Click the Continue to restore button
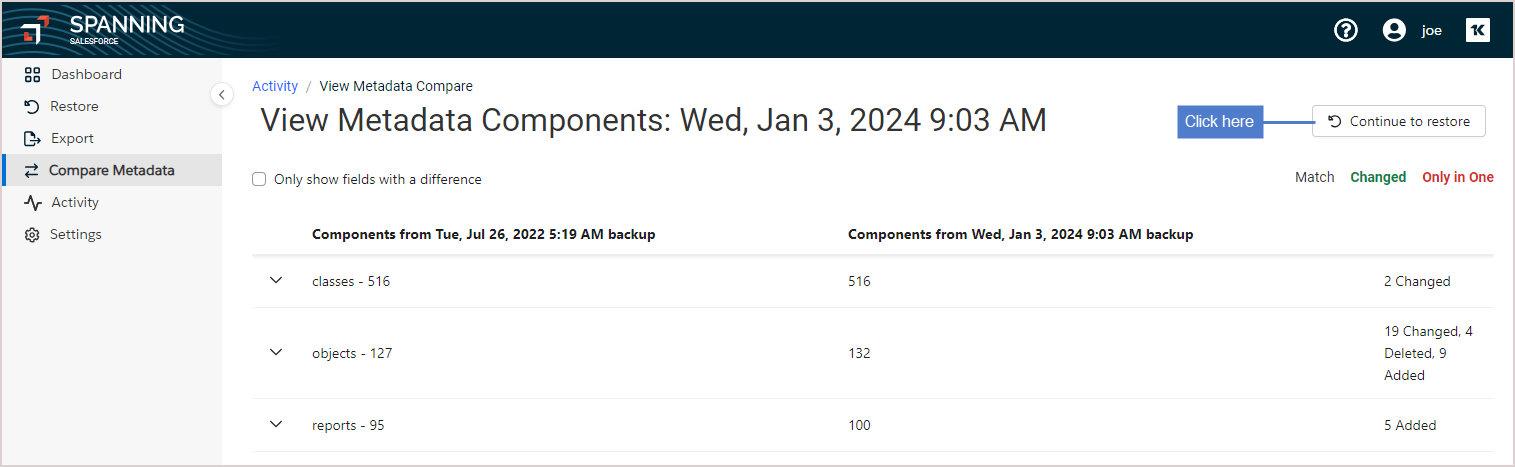Viewport: 1515px width, 467px height. click(1399, 121)
